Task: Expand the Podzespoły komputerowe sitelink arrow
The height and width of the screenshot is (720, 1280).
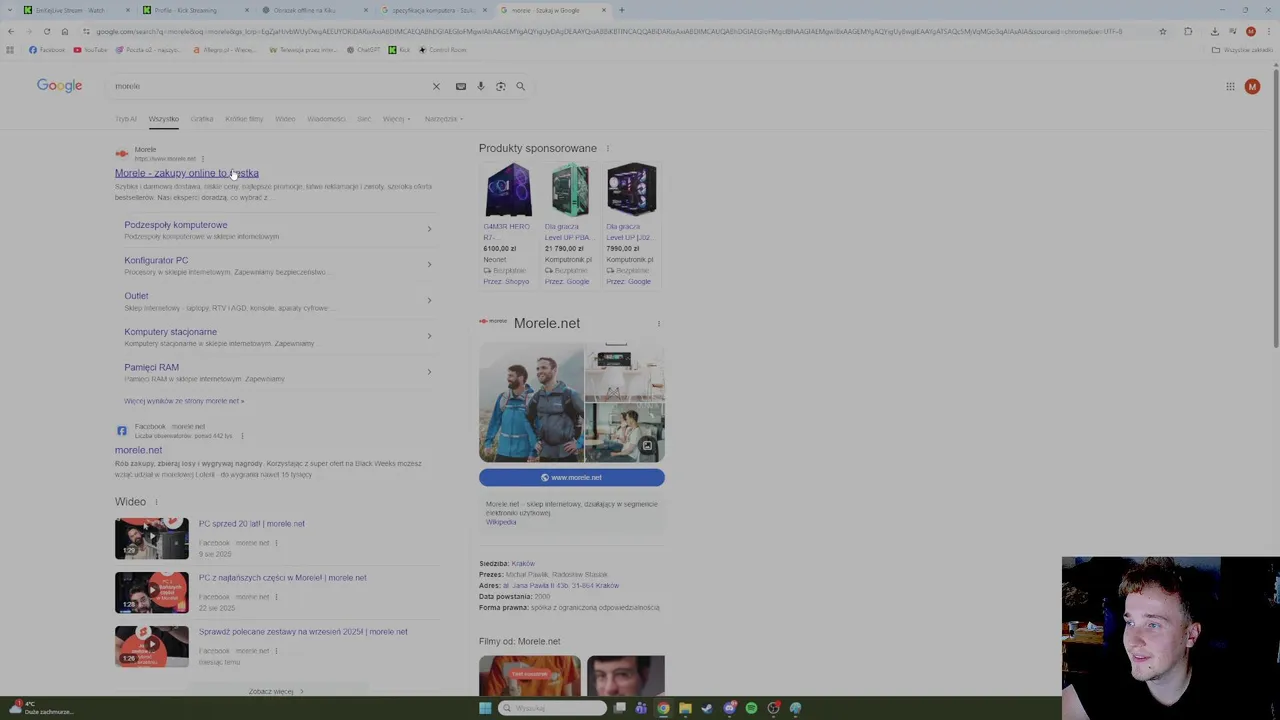Action: [x=429, y=229]
